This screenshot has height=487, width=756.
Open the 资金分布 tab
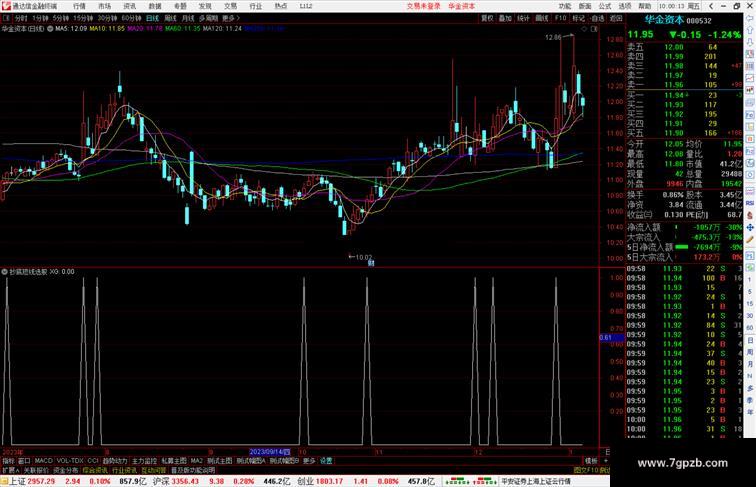pos(66,470)
